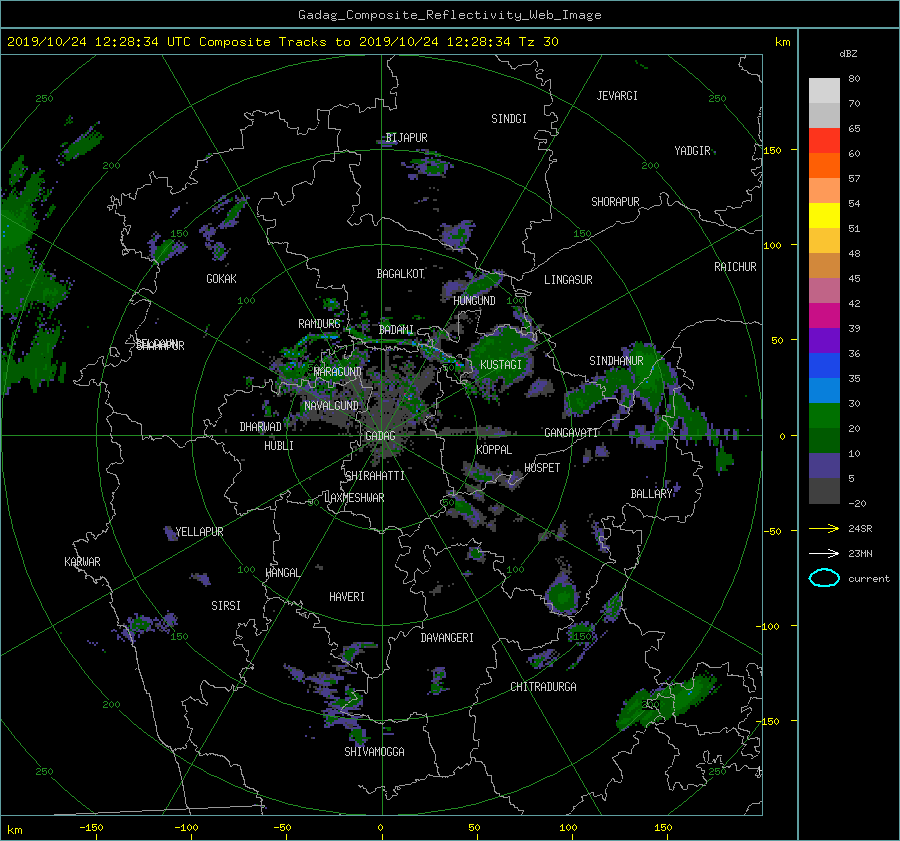Click the HUBLI city label
Screen dimensions: 900x841
[279, 446]
